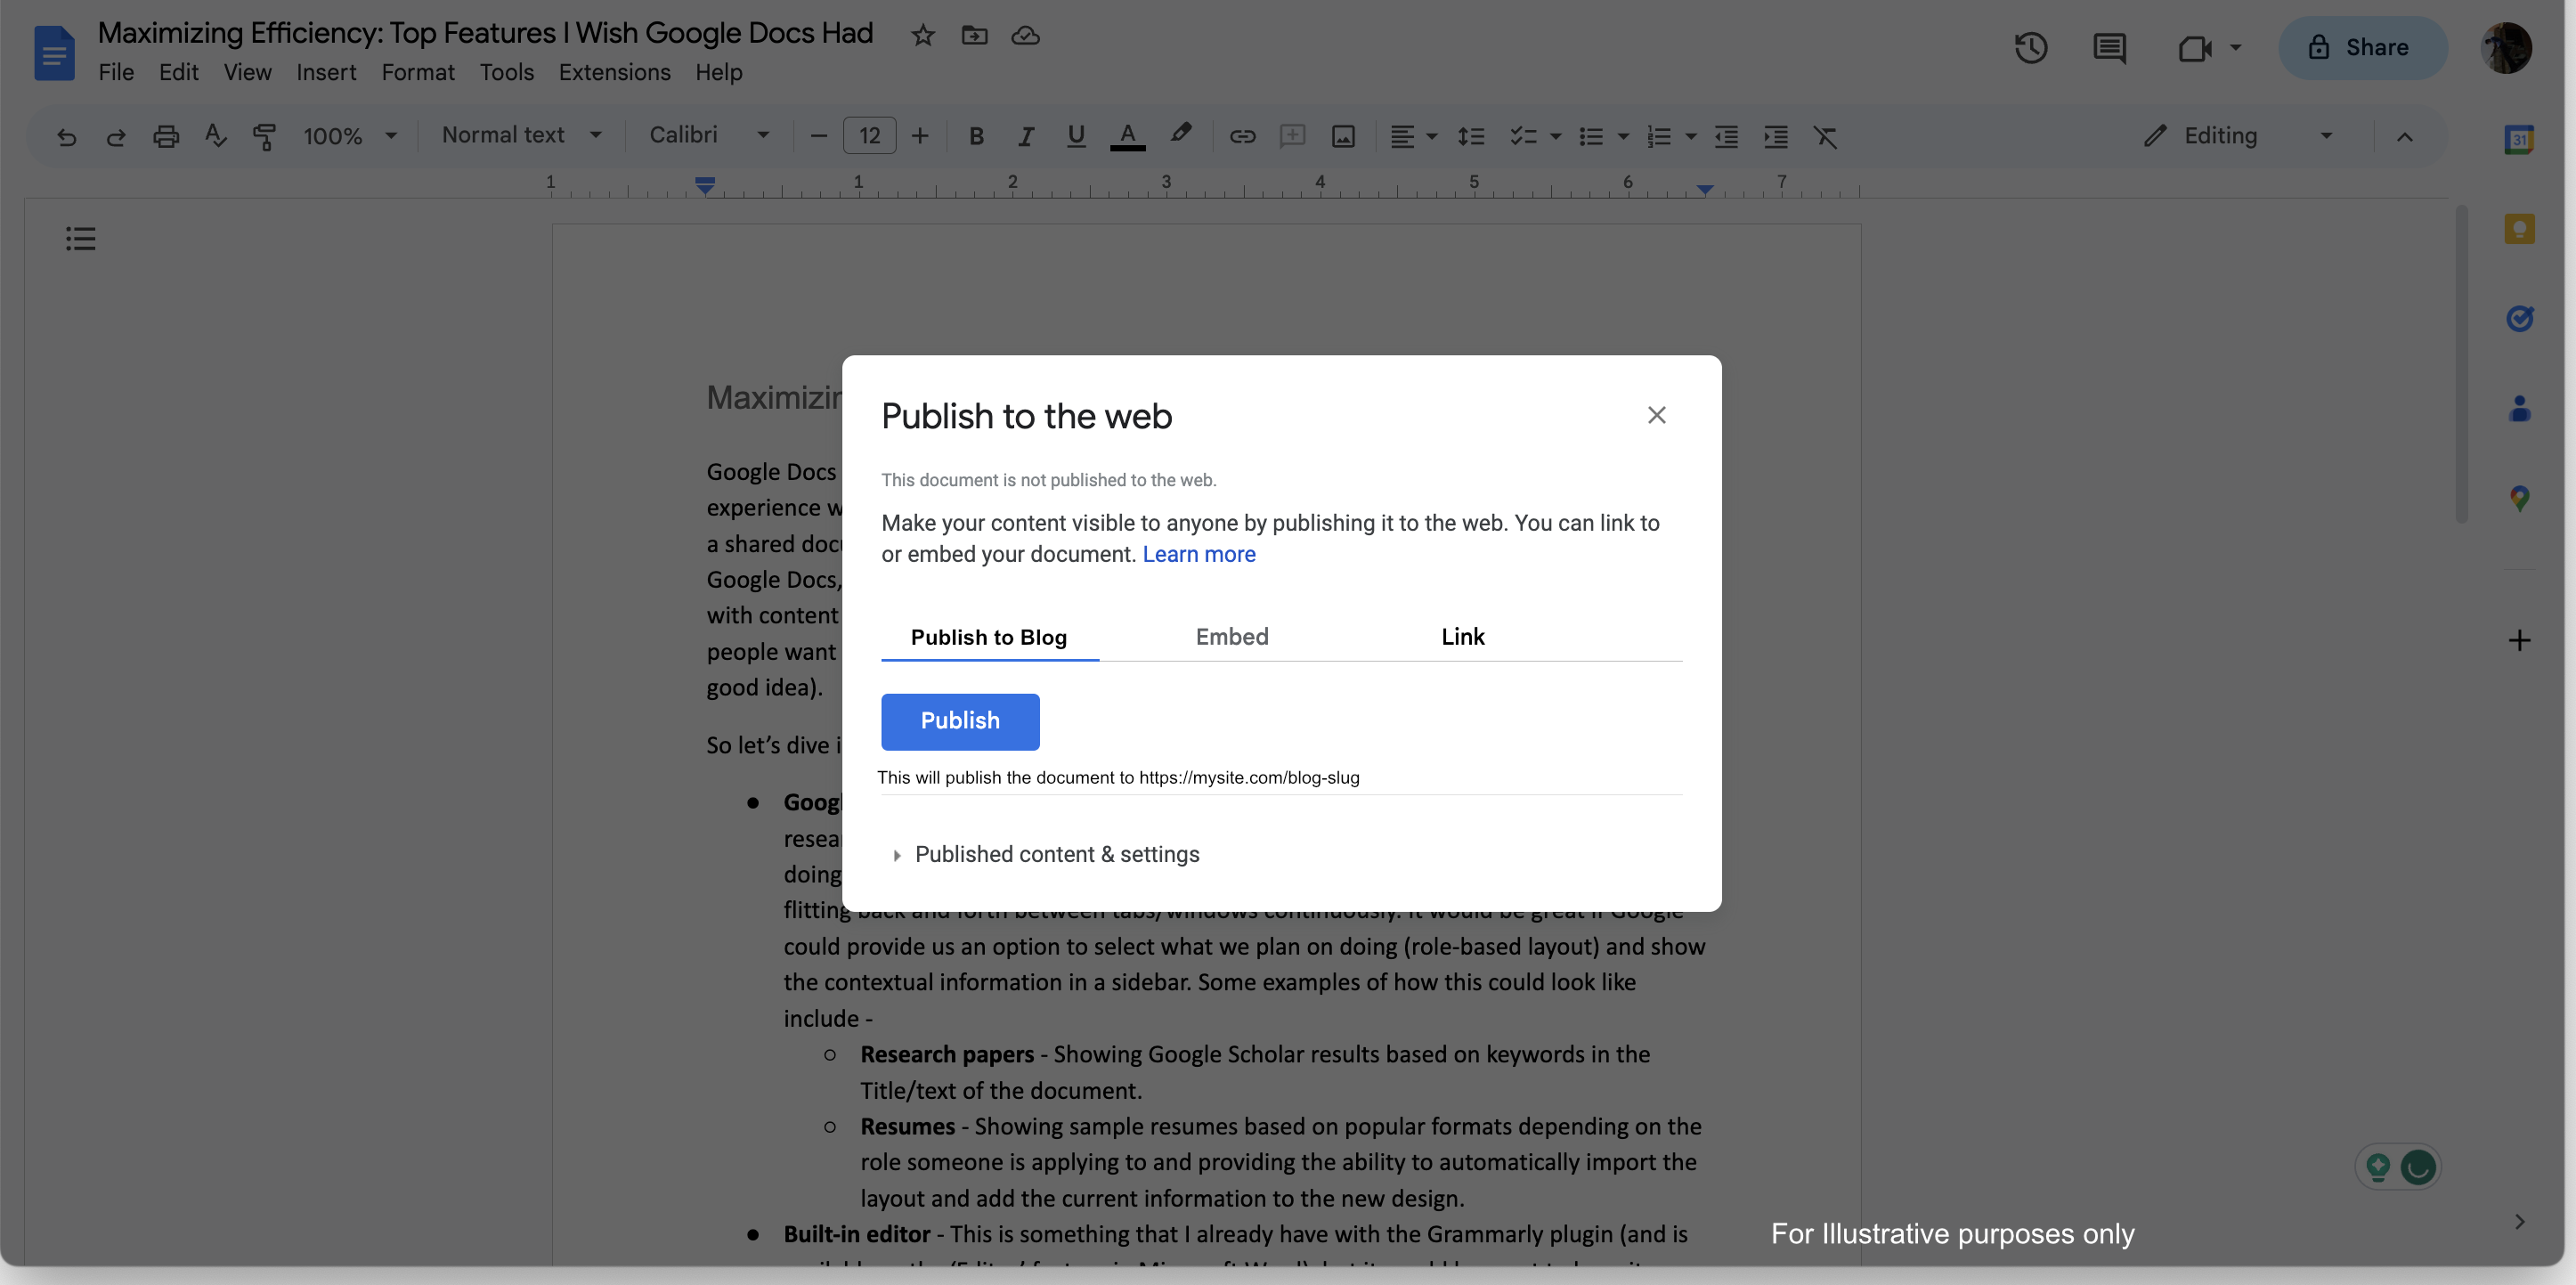Open Google Keep side panel
The image size is (2576, 1285).
coord(2519,229)
